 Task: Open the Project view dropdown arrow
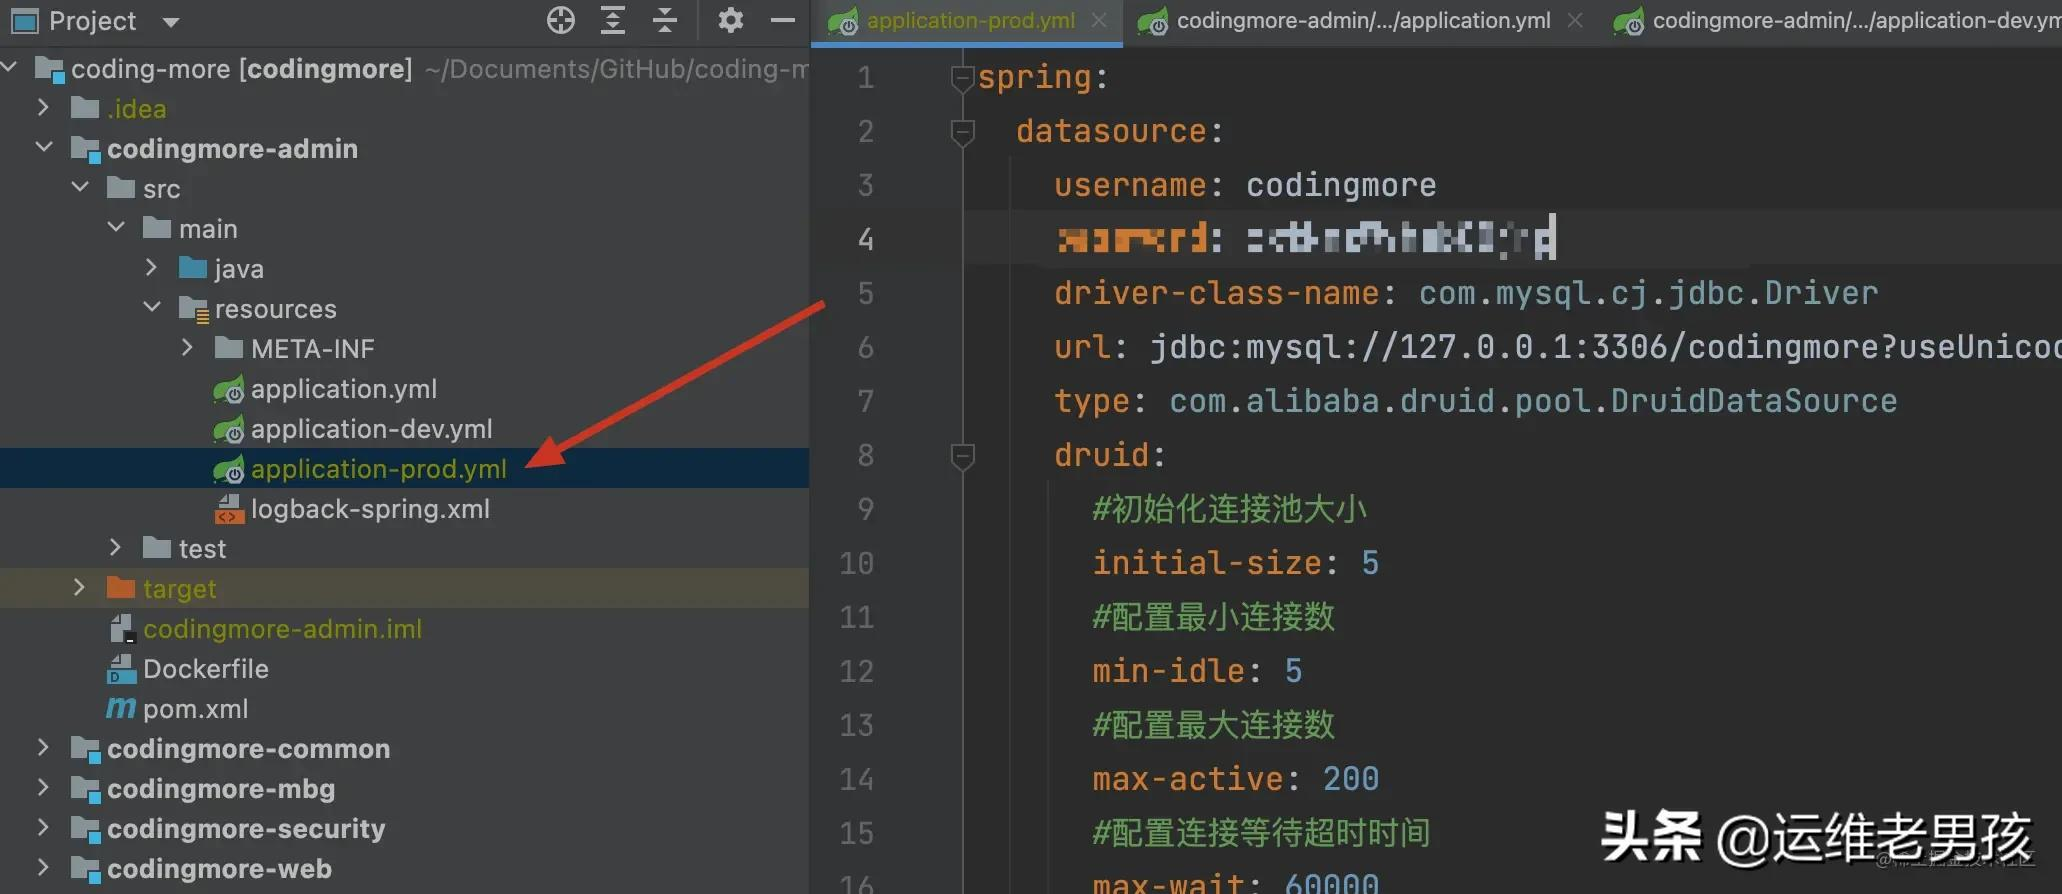(x=171, y=21)
